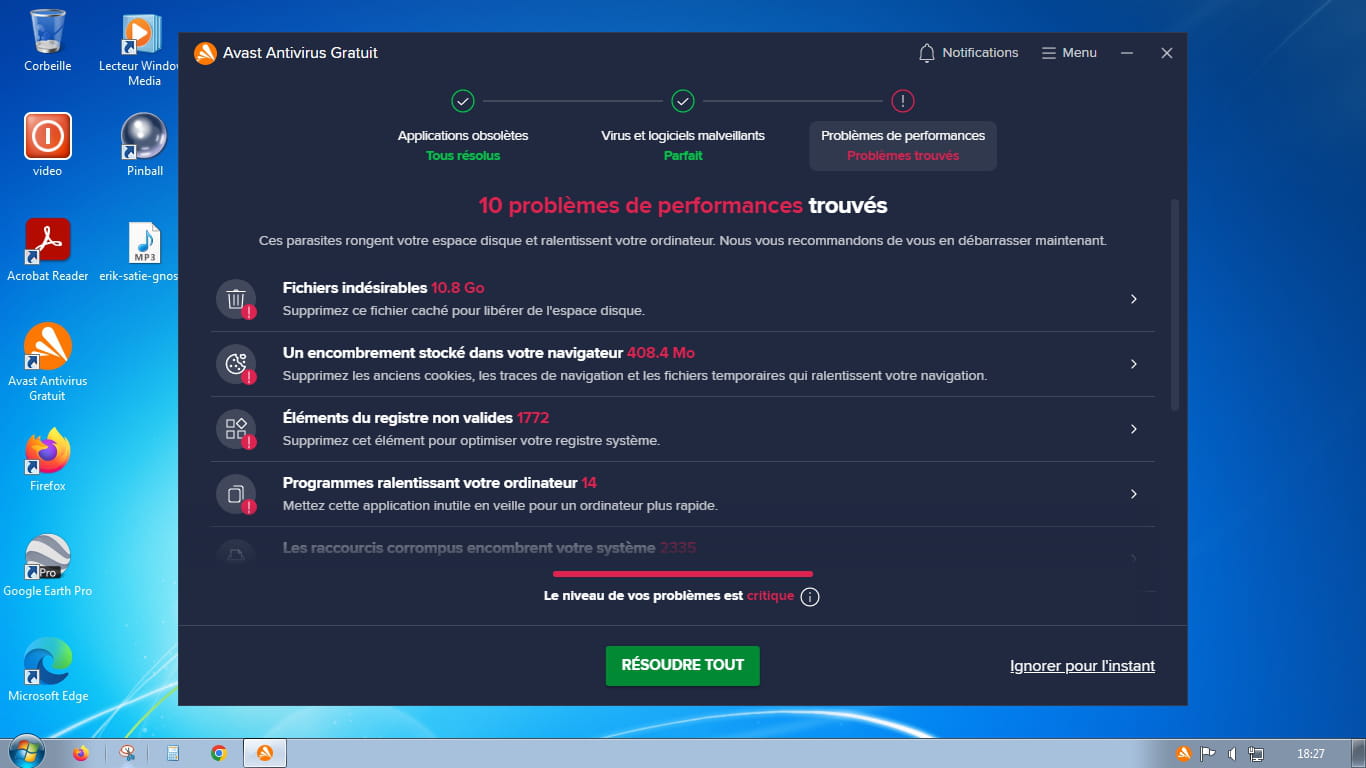Select Problèmes de performances step
The image size is (1366, 768).
(903, 146)
